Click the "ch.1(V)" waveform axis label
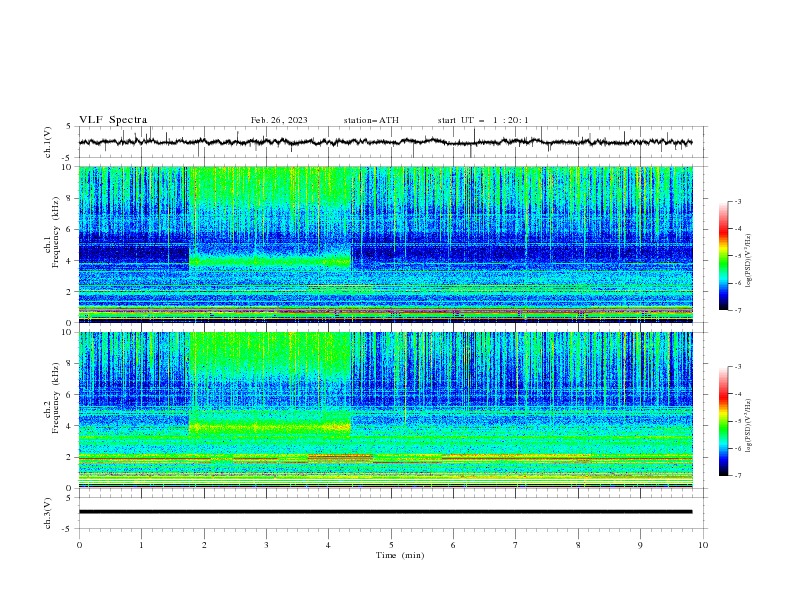This screenshot has width=792, height=612. pyautogui.click(x=48, y=142)
